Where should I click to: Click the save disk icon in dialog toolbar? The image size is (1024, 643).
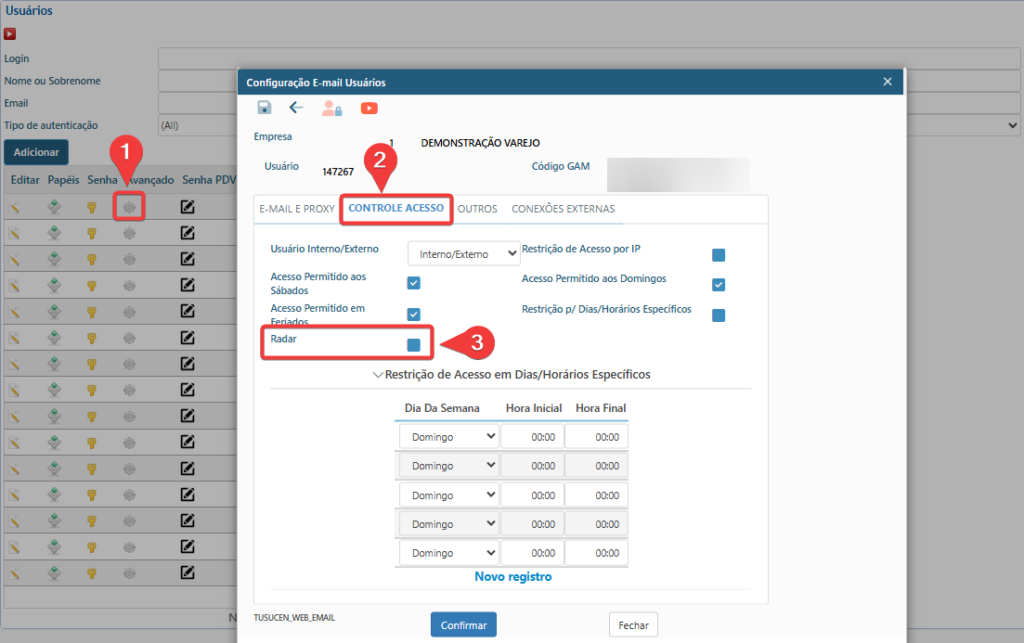[264, 108]
